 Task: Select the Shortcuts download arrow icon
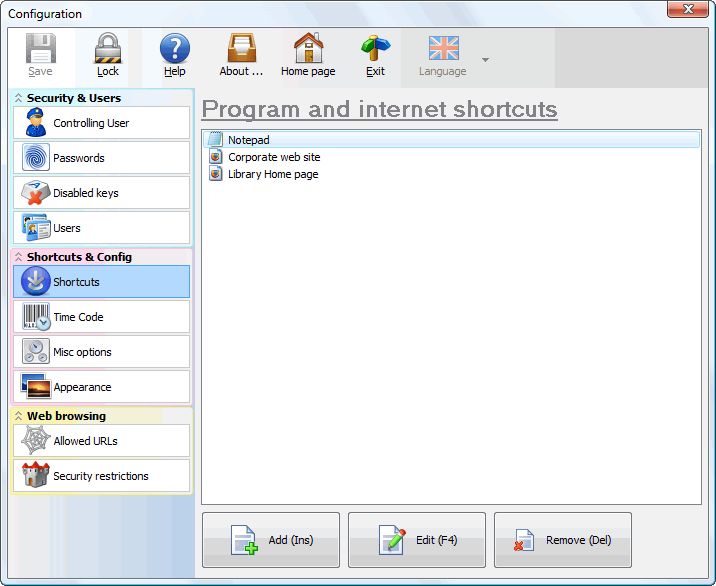pyautogui.click(x=36, y=281)
